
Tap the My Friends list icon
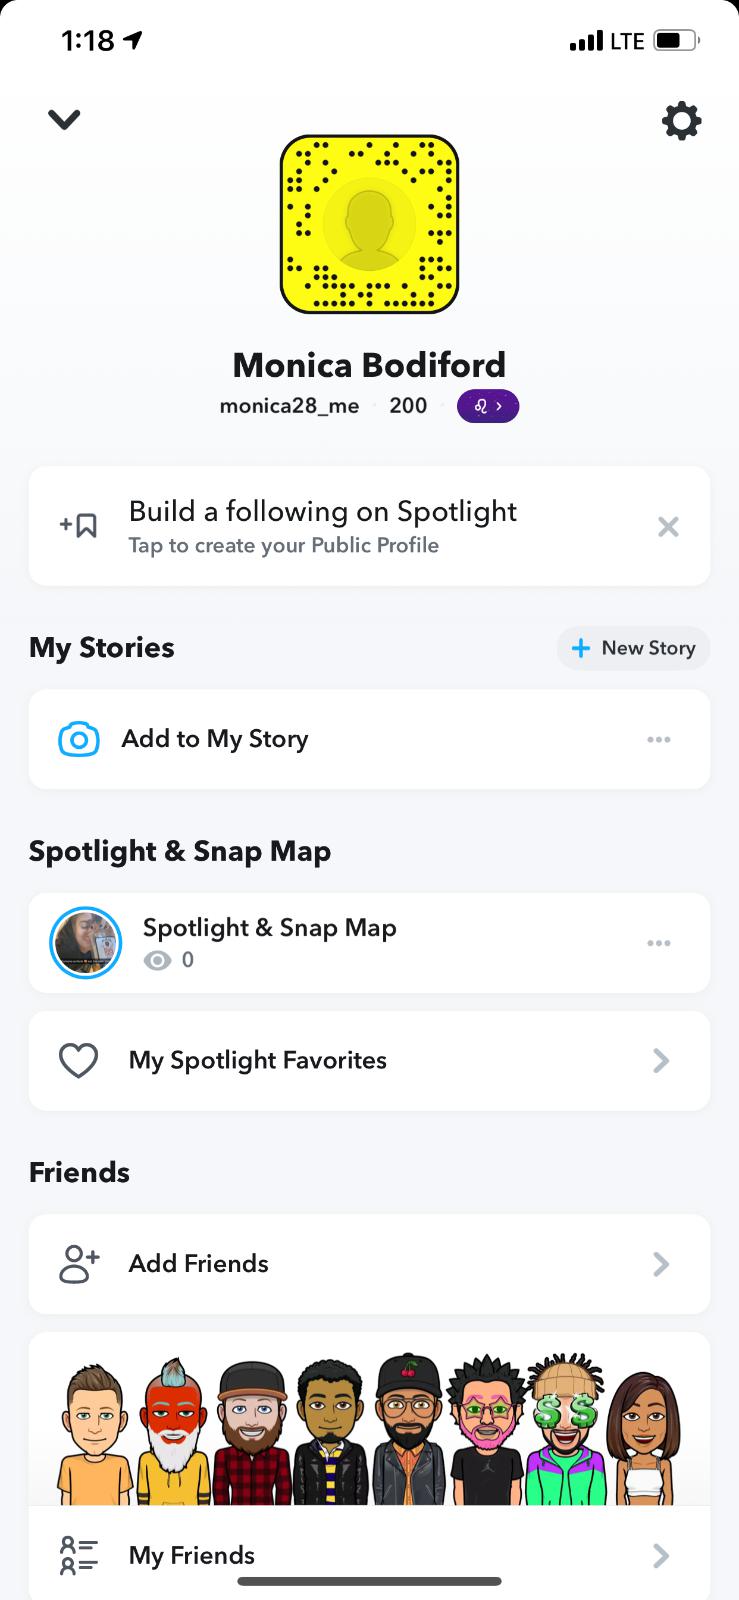tap(79, 1556)
